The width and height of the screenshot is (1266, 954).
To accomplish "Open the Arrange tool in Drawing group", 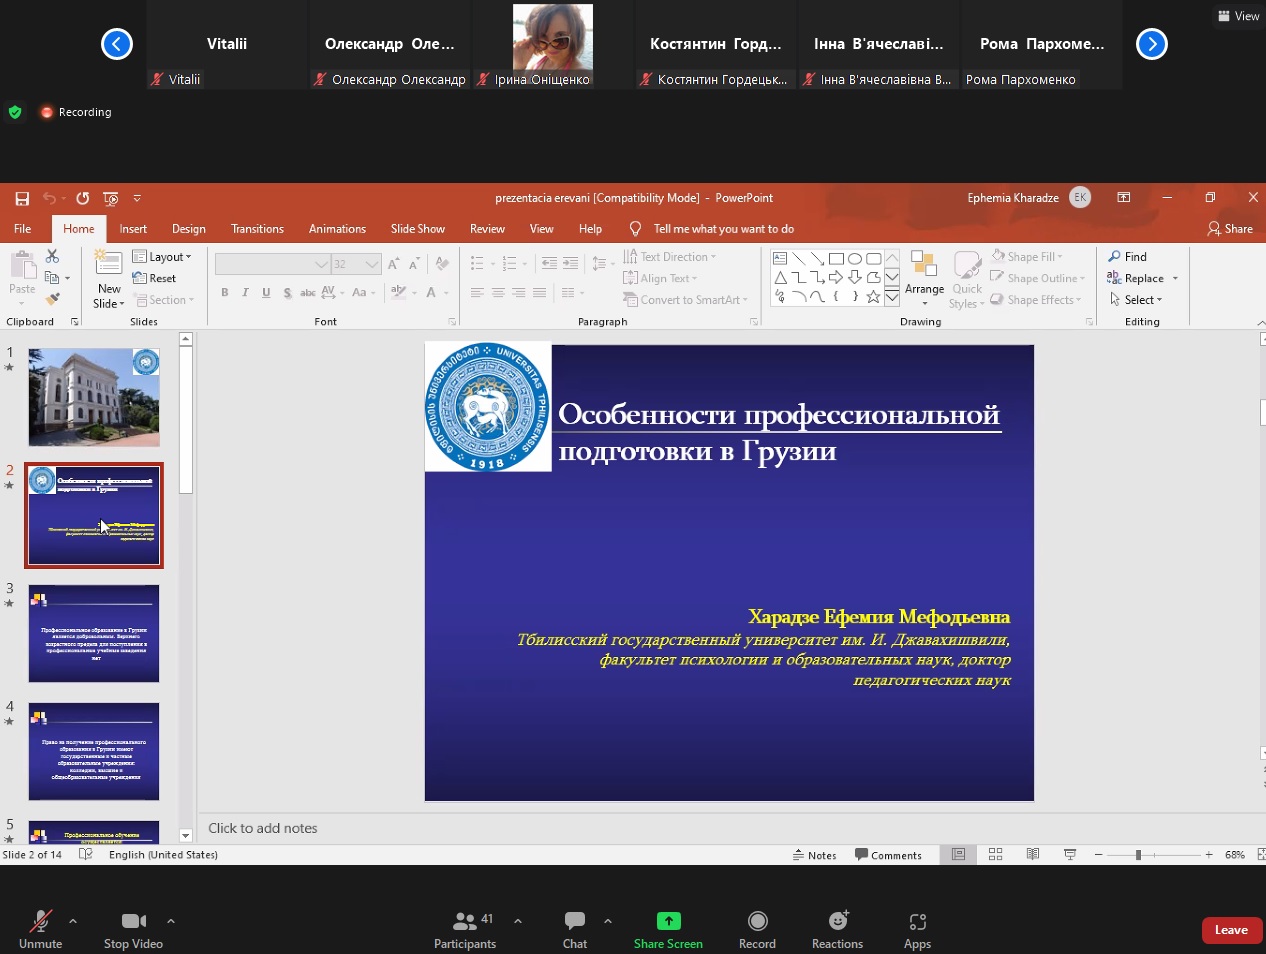I will [x=924, y=276].
